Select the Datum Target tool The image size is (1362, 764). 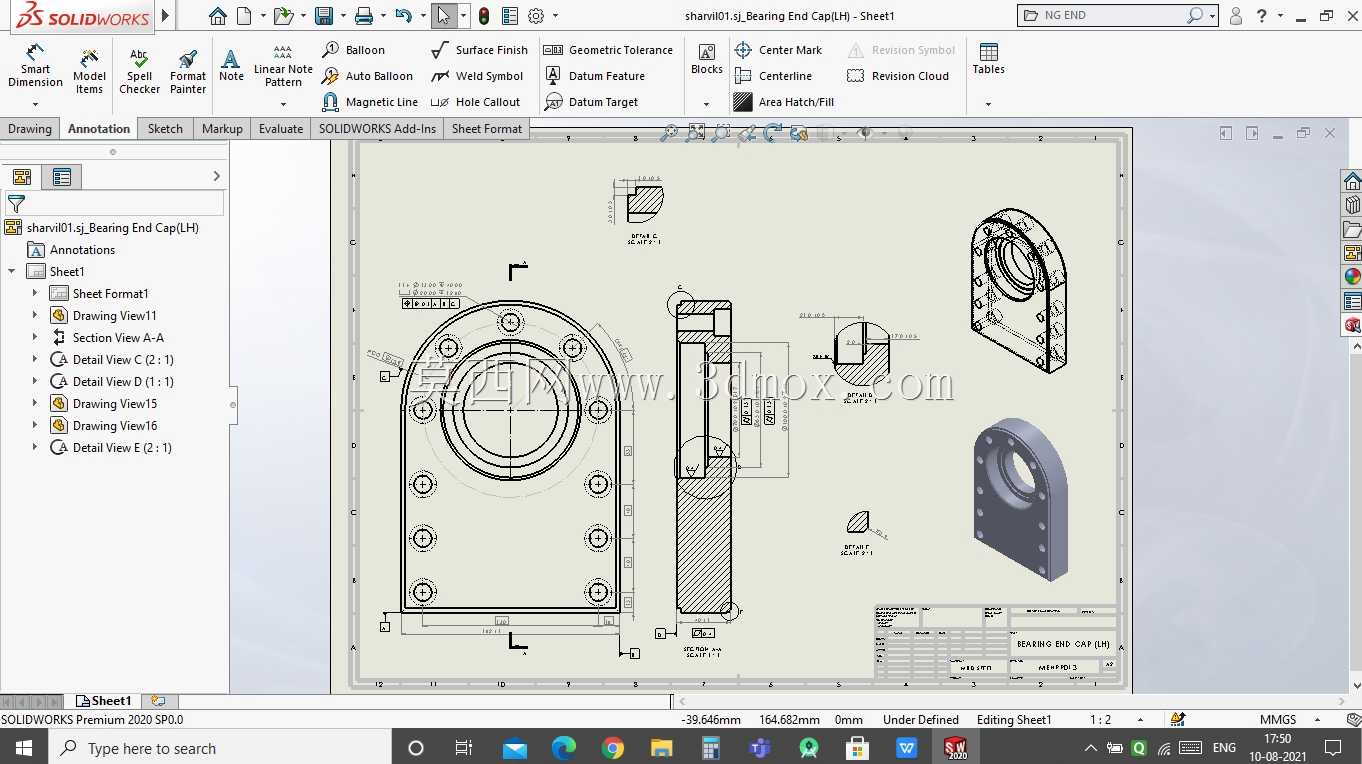(x=591, y=102)
